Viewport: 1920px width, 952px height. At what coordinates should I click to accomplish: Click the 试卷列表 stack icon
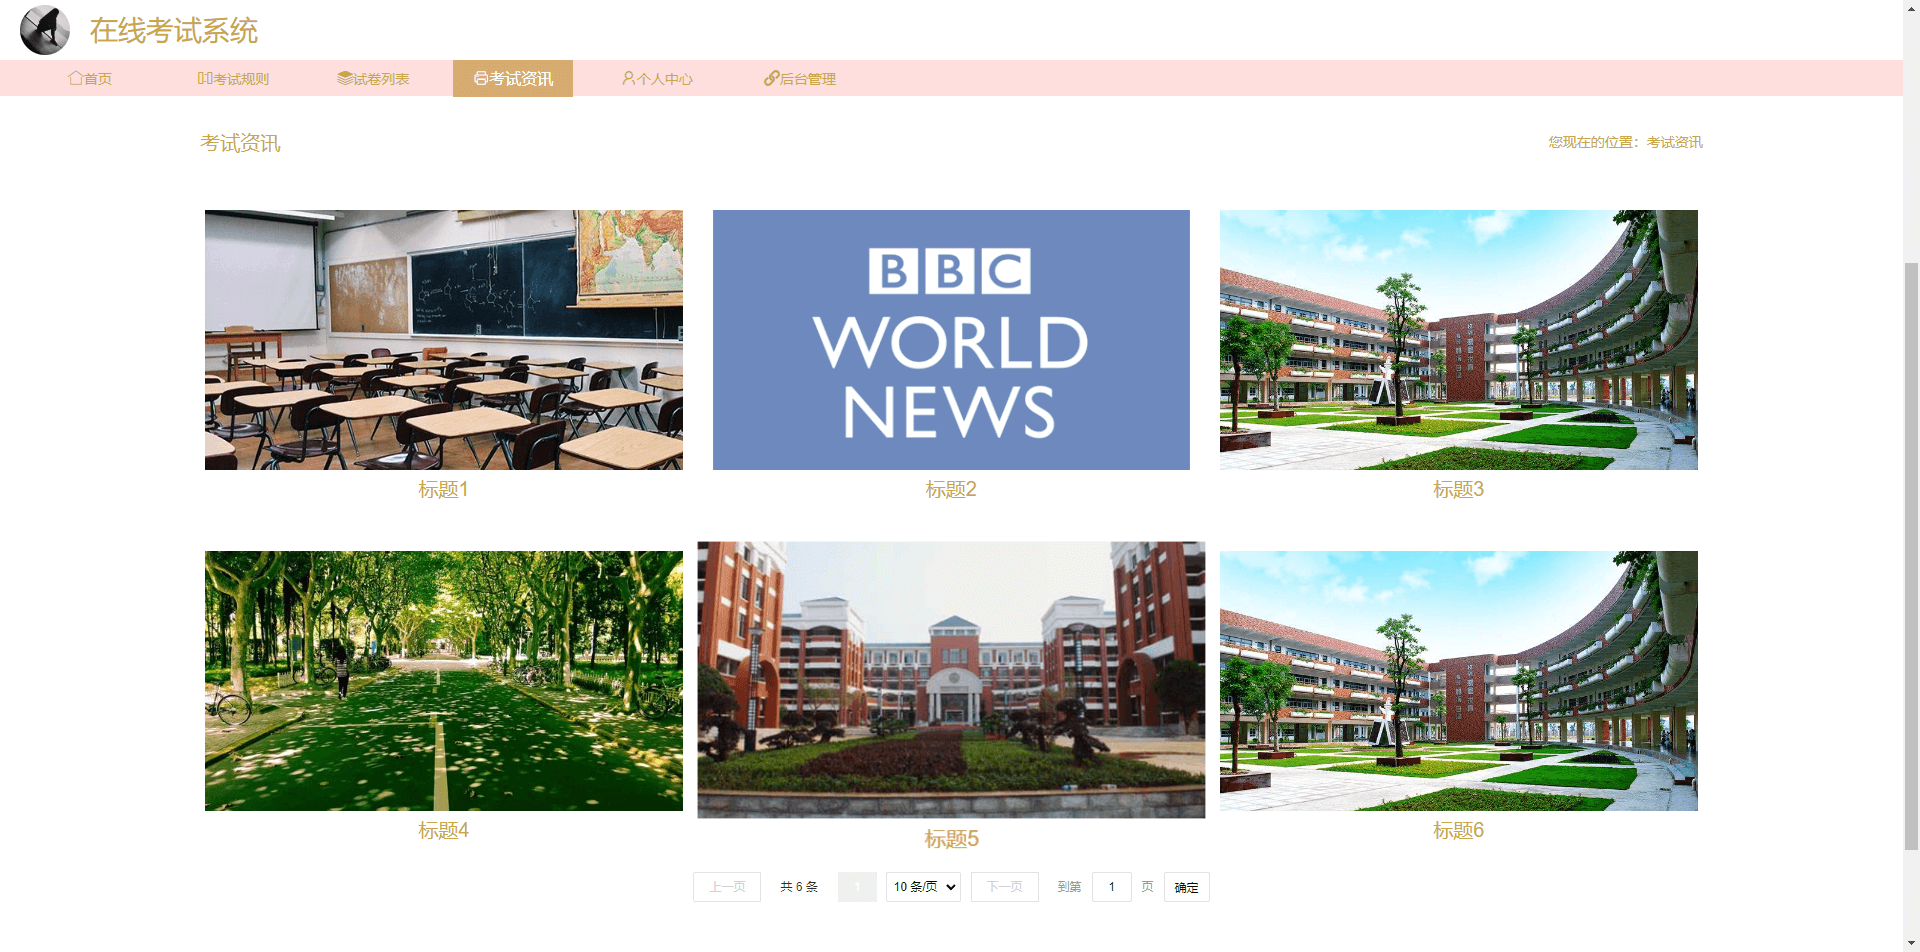click(x=345, y=78)
